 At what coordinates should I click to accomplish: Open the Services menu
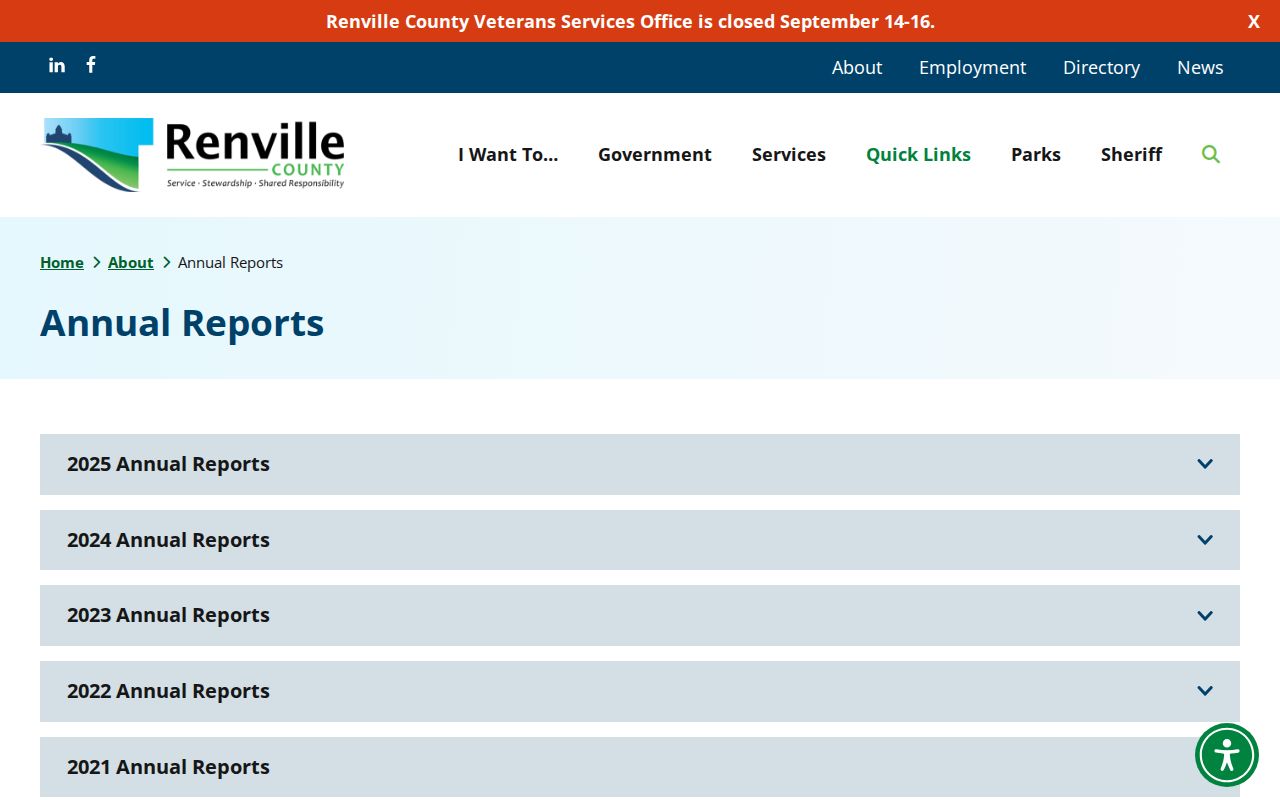pos(789,154)
